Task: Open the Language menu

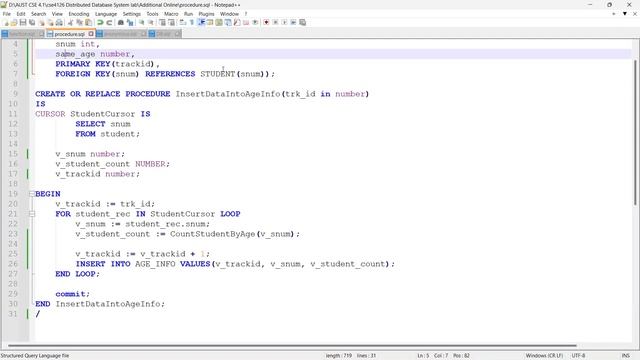Action: pyautogui.click(x=106, y=14)
